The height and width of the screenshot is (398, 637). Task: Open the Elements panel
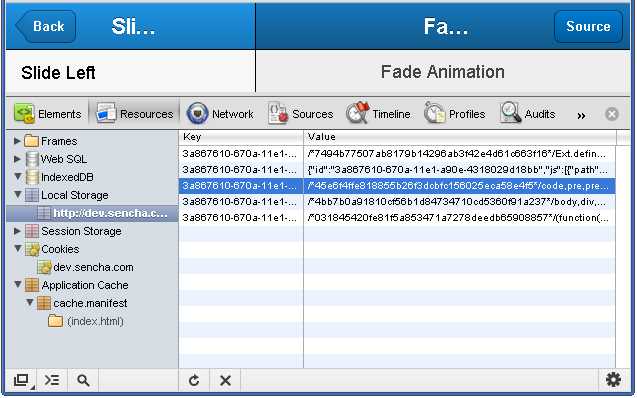tap(48, 114)
